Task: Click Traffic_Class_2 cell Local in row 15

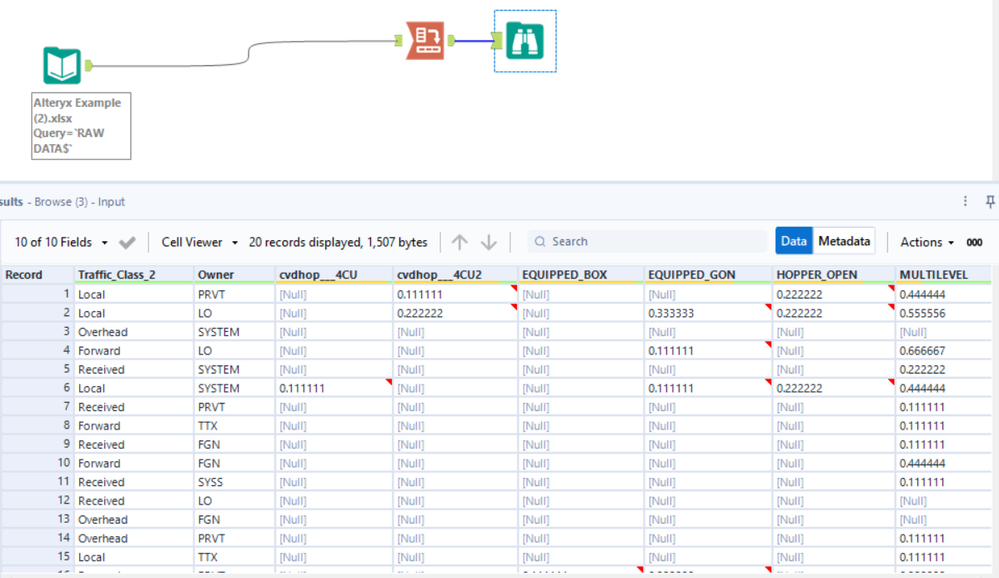Action: click(134, 557)
